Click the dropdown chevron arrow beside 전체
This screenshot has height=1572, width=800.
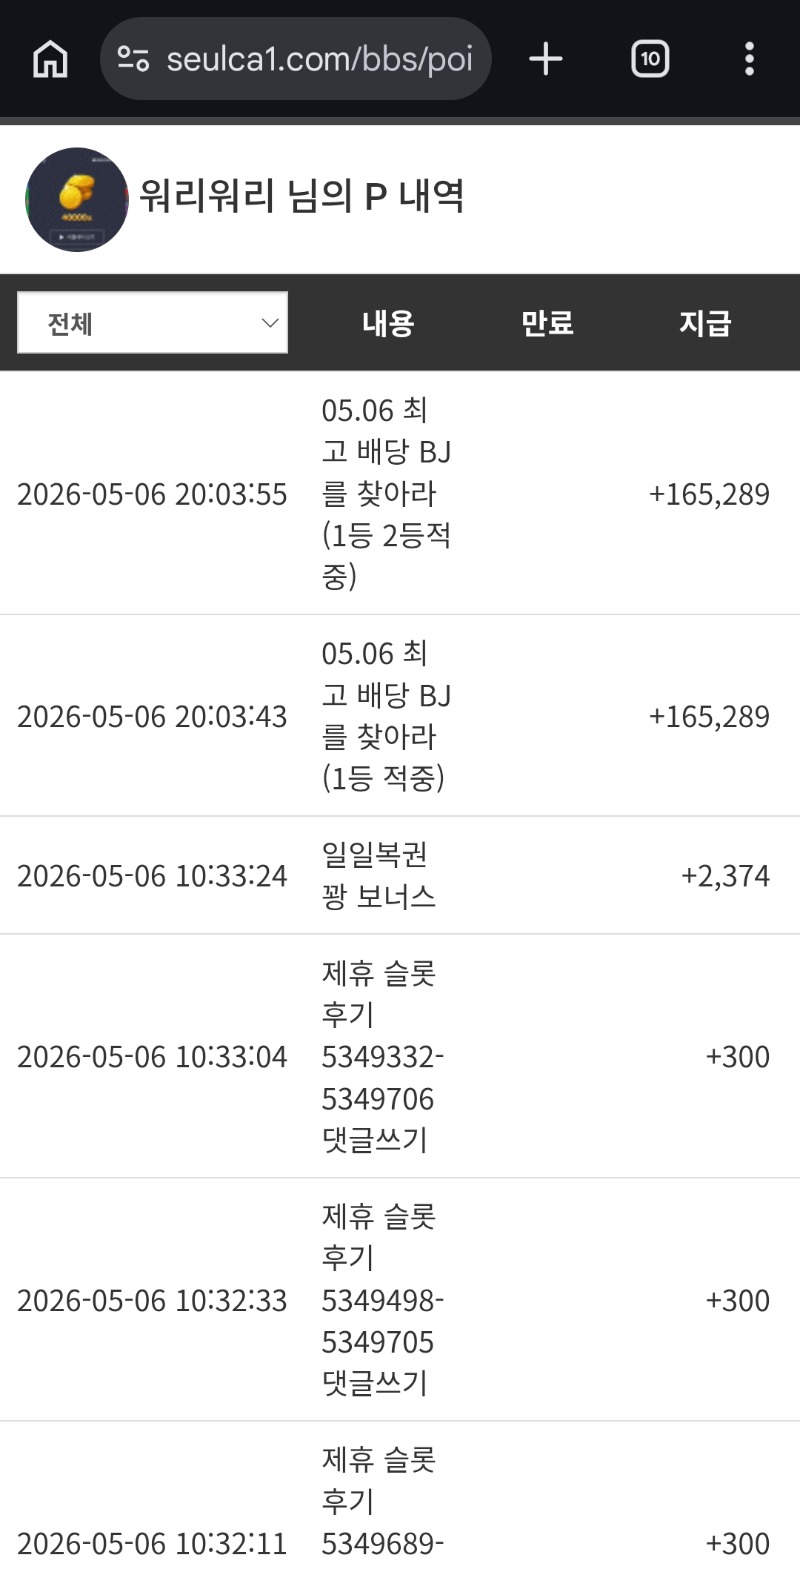click(269, 323)
